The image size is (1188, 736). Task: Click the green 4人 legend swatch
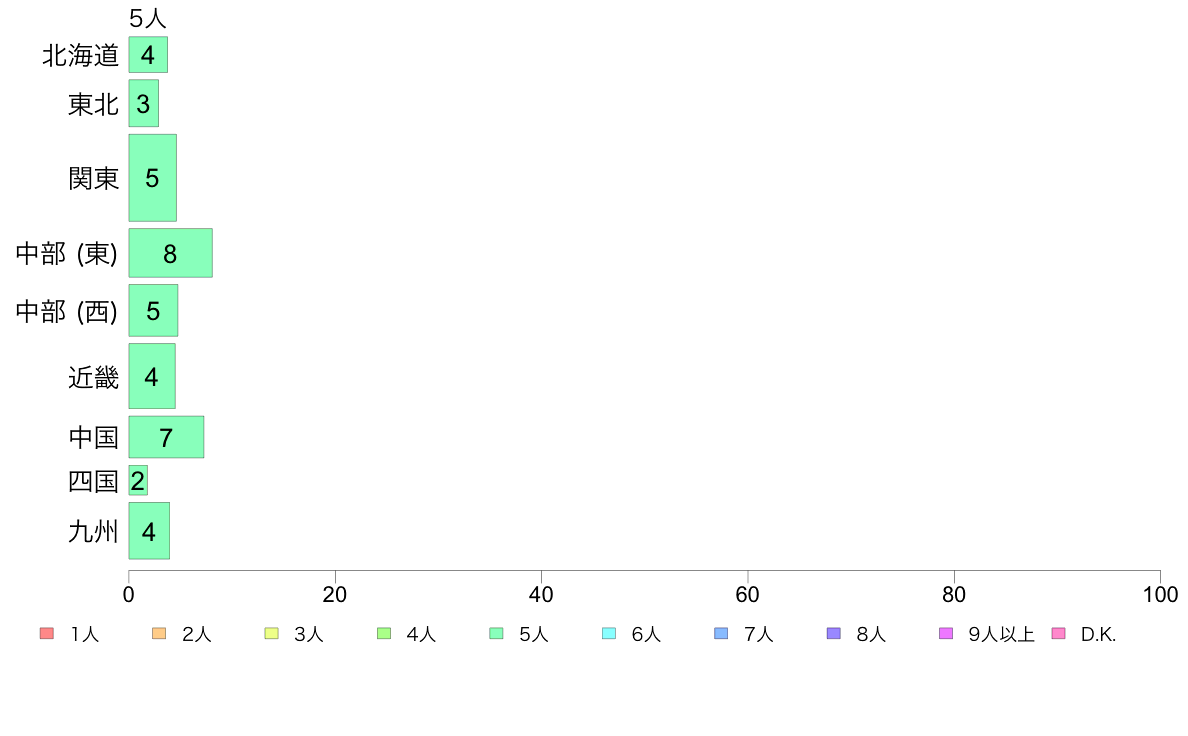(384, 634)
